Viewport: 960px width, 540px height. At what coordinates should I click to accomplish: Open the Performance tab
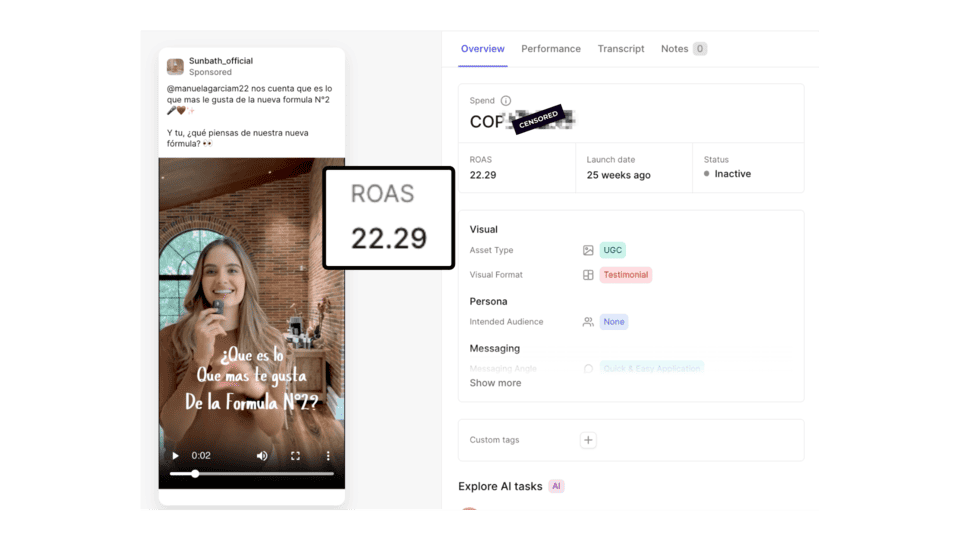click(551, 48)
